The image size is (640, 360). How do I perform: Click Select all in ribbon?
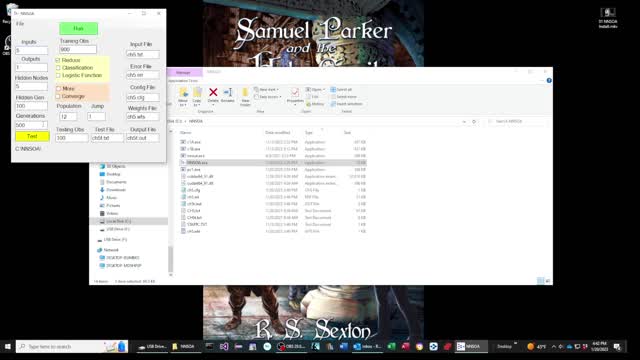341,89
